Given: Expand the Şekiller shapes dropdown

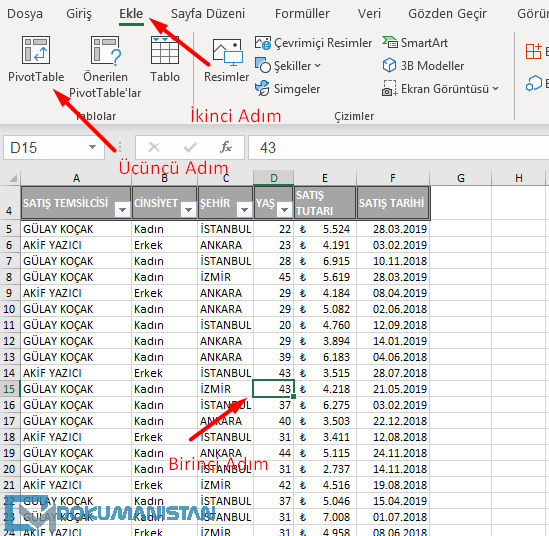Looking at the screenshot, I should (318, 65).
